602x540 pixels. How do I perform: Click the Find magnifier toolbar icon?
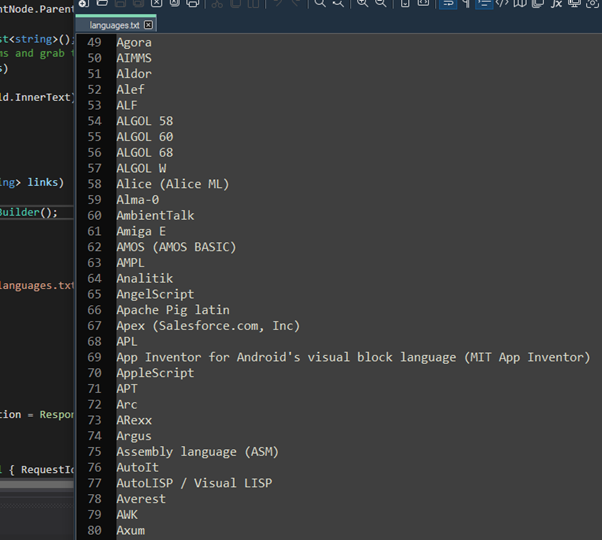[319, 3]
